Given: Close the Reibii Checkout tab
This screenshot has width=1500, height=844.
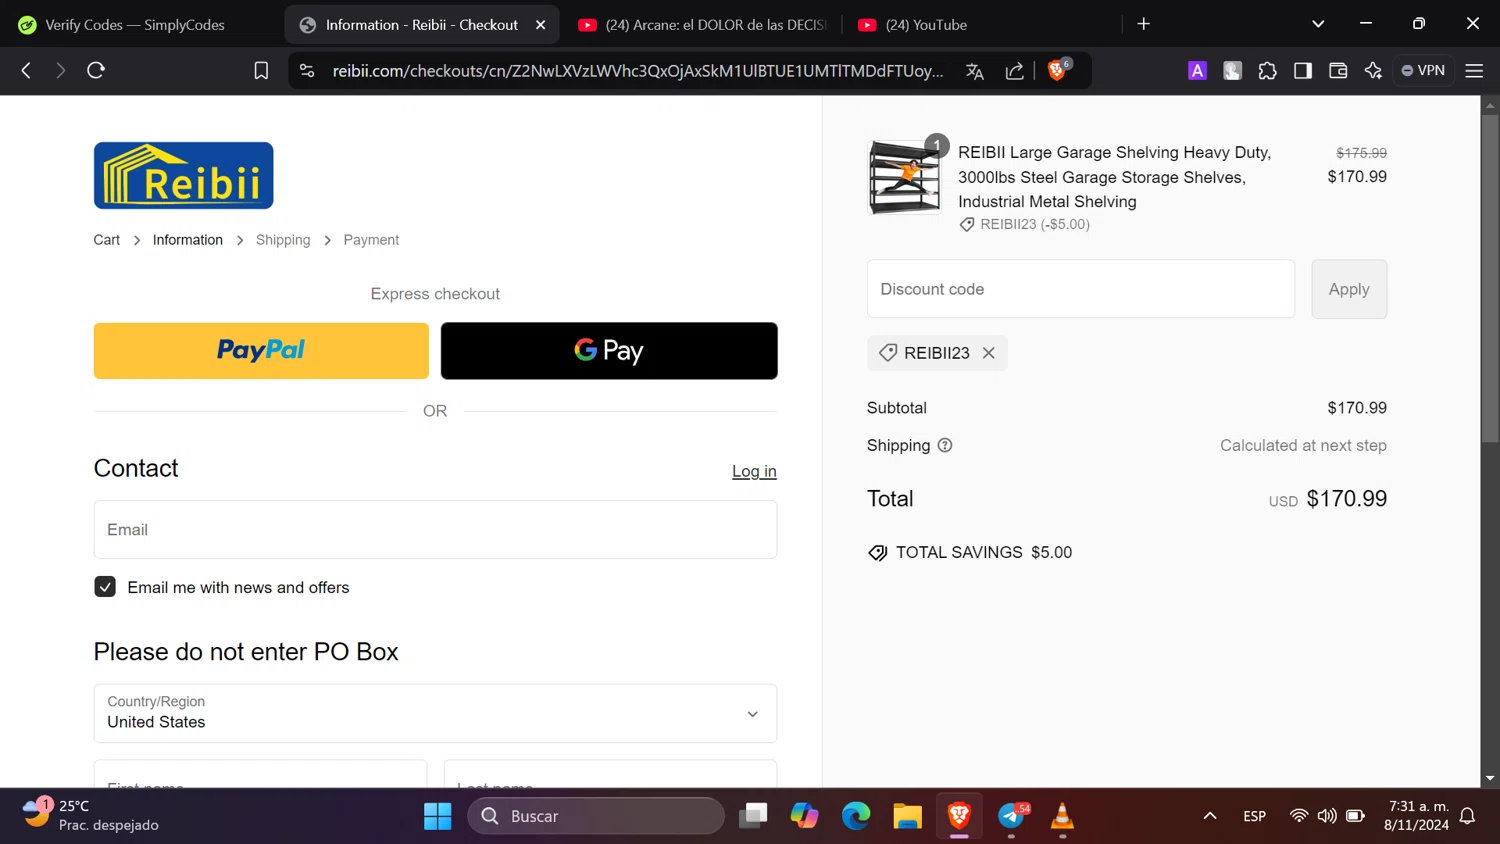Looking at the screenshot, I should tap(540, 24).
